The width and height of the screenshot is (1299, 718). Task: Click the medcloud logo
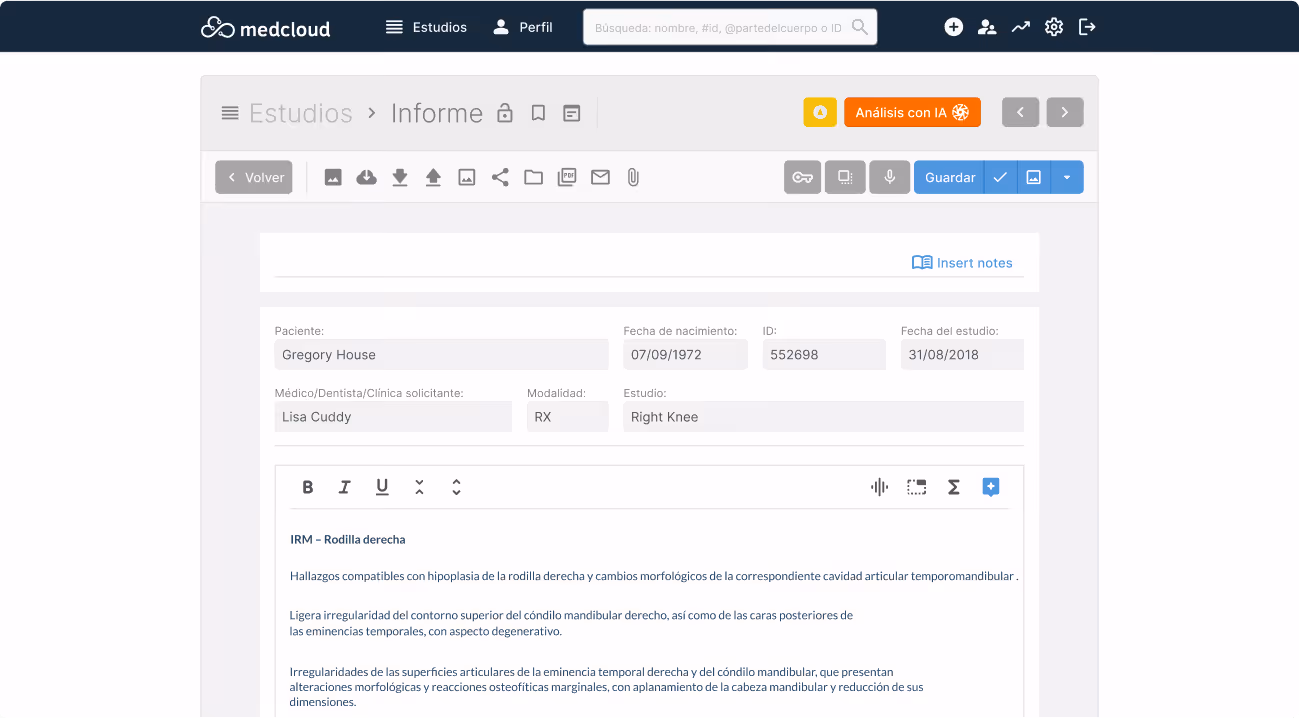point(265,27)
